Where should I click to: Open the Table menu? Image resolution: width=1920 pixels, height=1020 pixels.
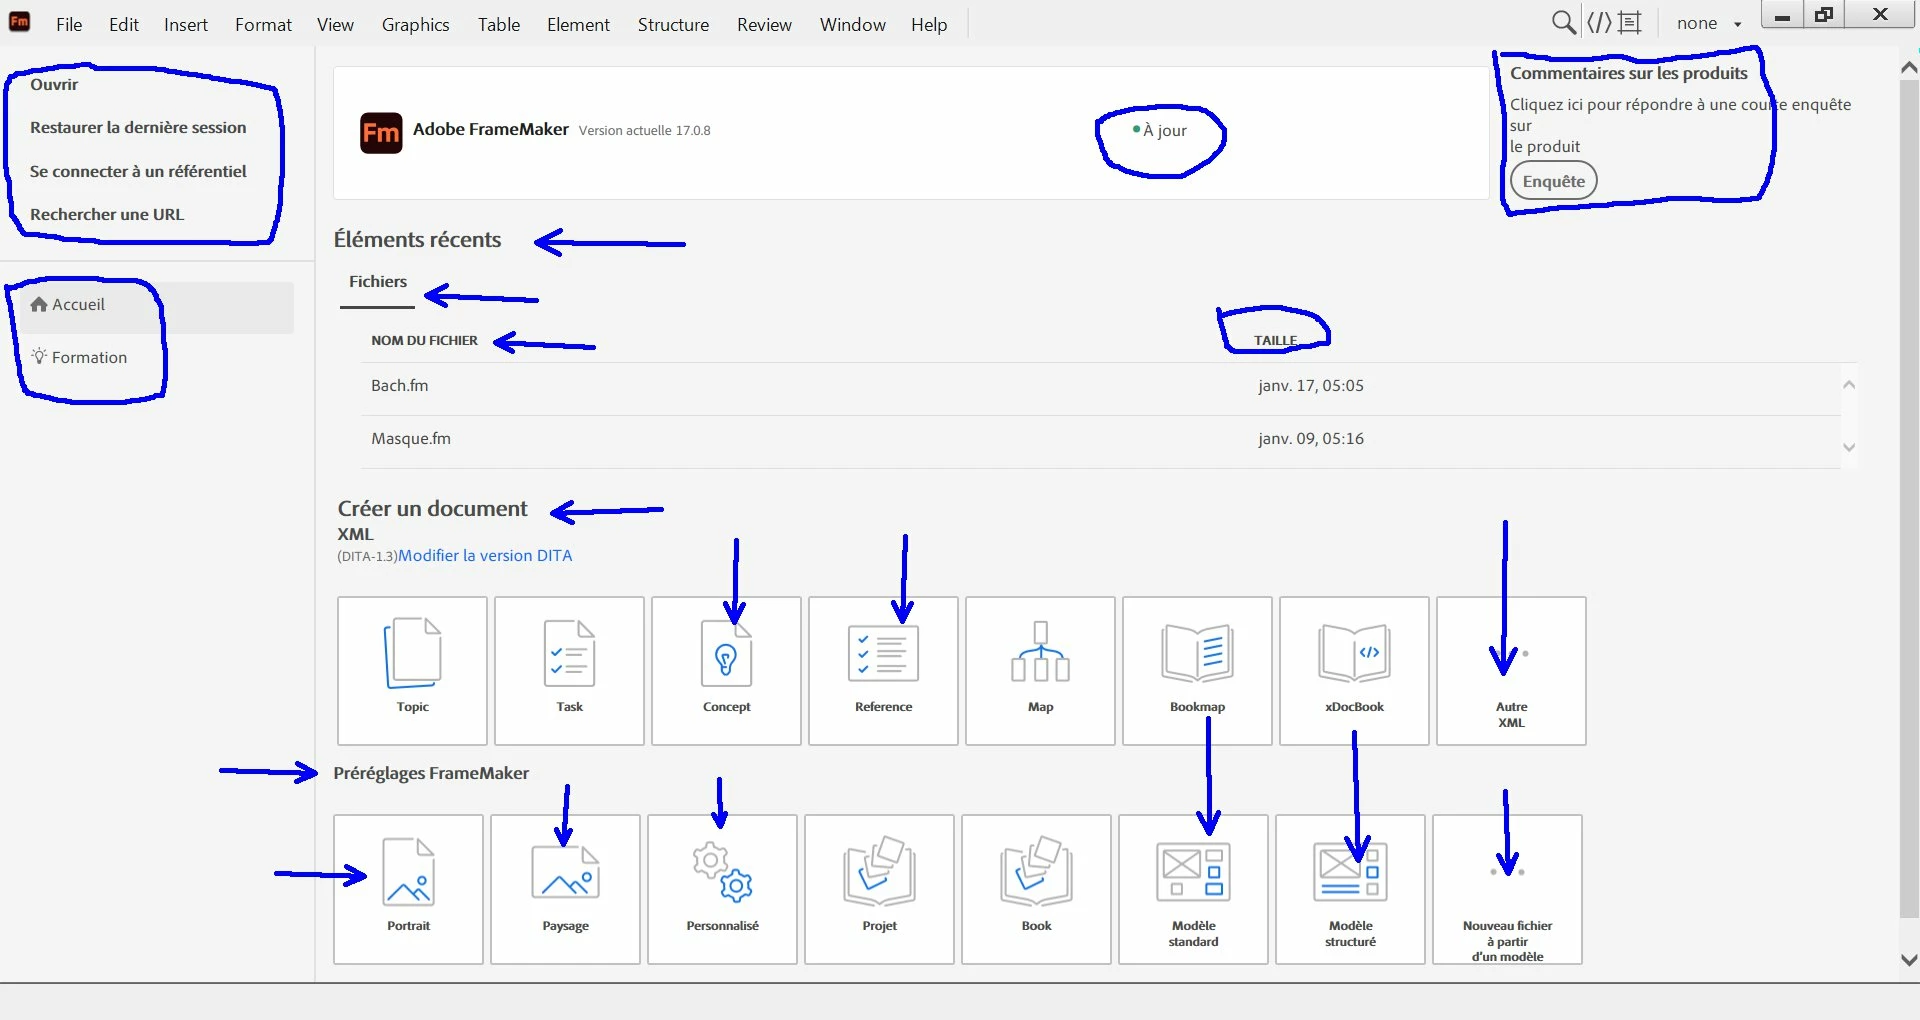498,24
